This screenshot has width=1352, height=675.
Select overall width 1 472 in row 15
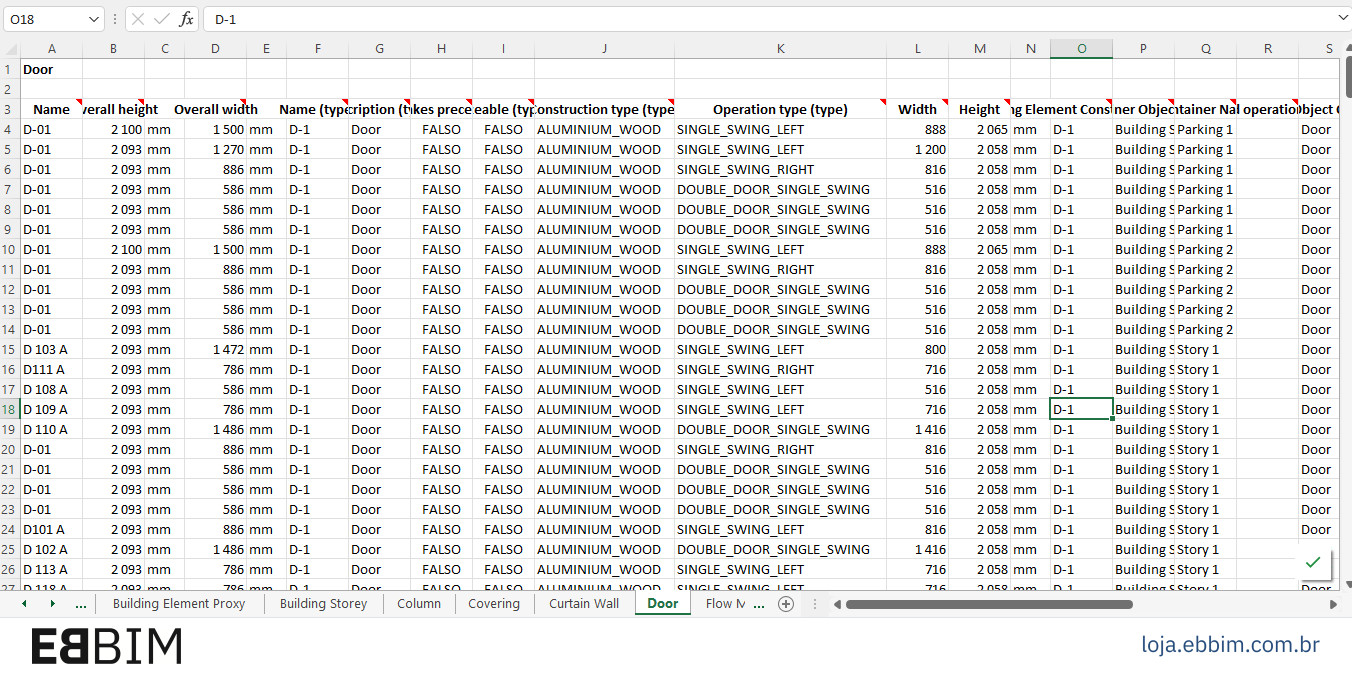(215, 349)
